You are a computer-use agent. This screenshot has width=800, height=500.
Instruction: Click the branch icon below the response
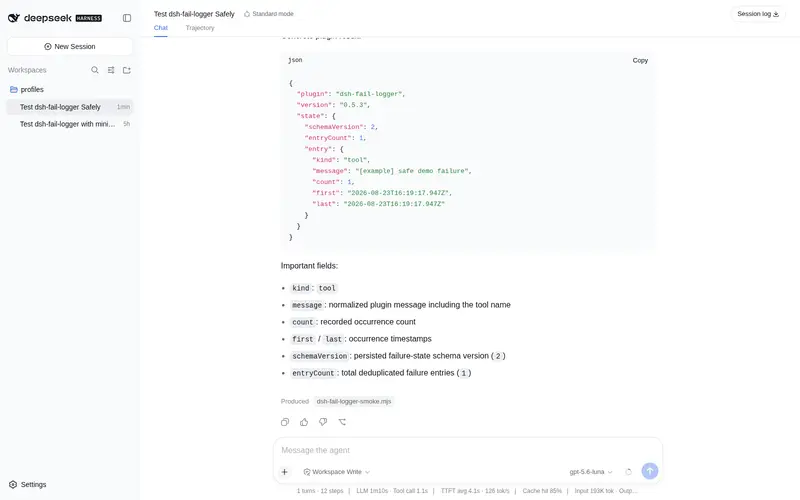342,422
